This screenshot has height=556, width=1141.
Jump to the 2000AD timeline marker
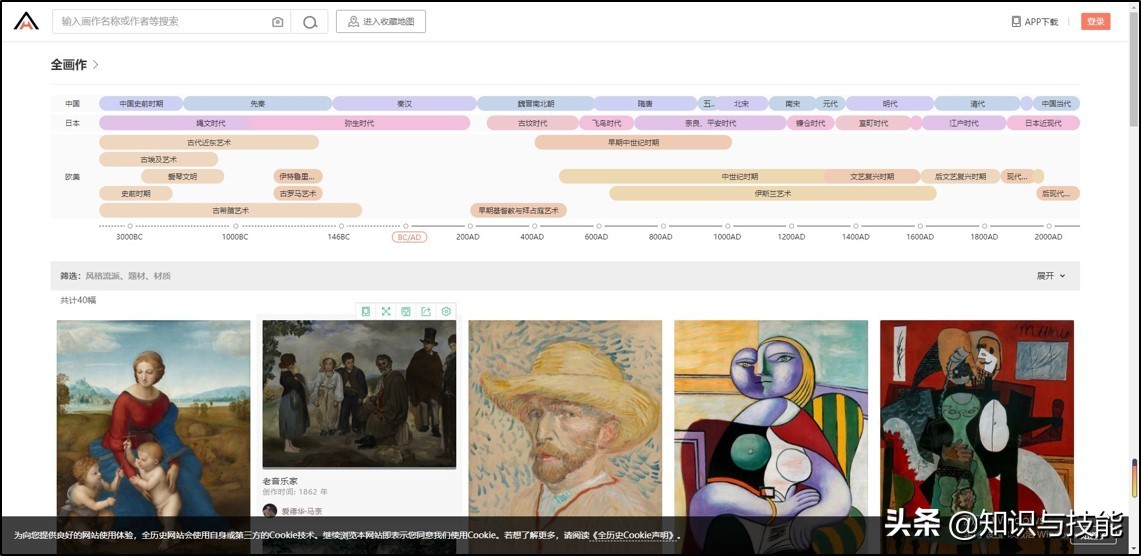tap(1049, 237)
